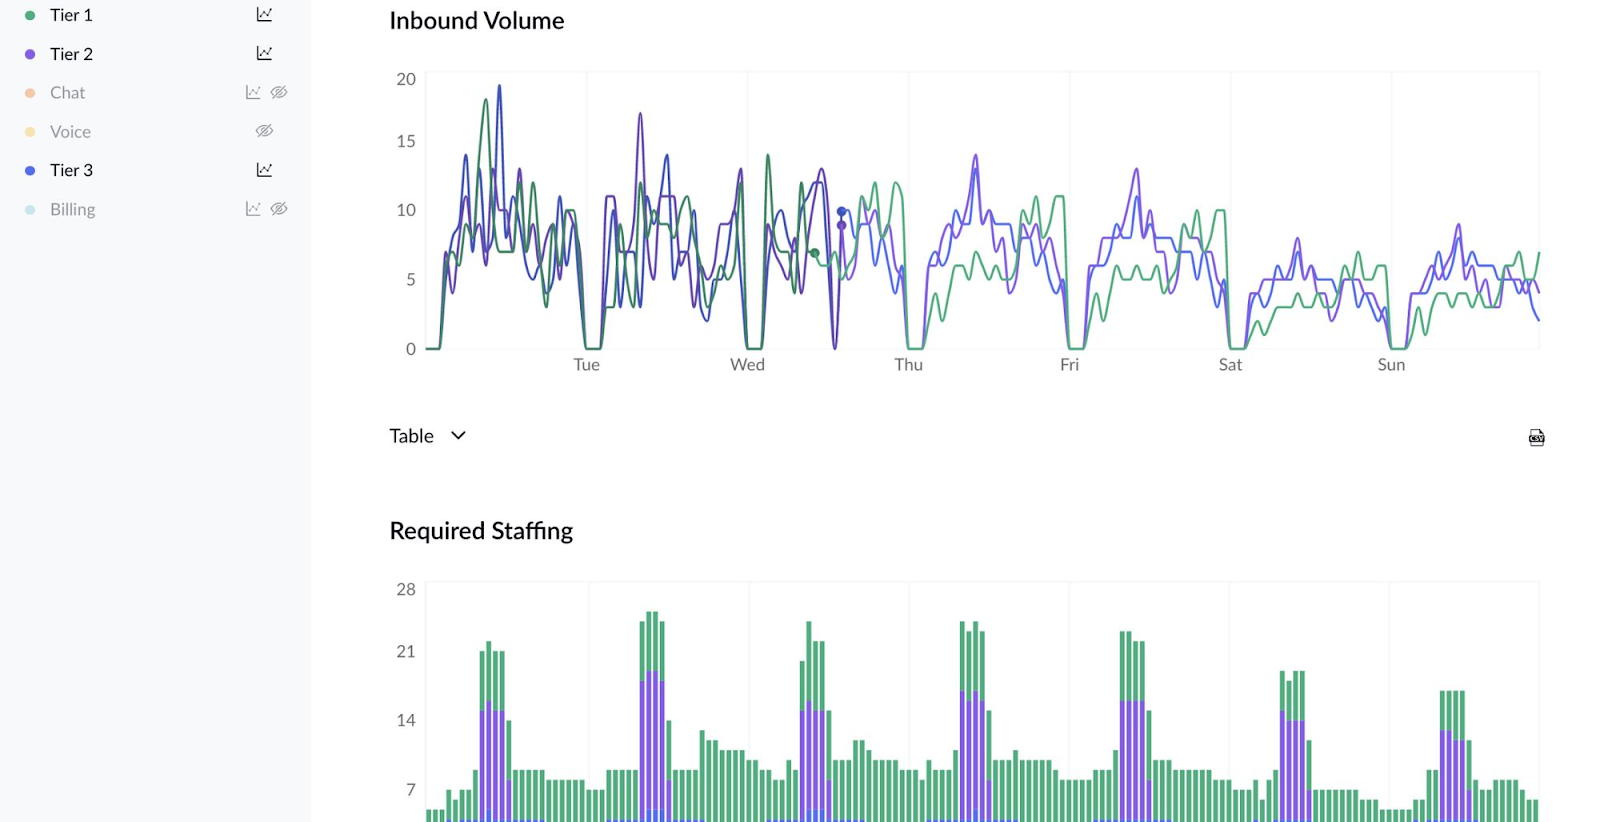Click the chart icon next to Tier 1
This screenshot has width=1600, height=822.
pyautogui.click(x=264, y=15)
